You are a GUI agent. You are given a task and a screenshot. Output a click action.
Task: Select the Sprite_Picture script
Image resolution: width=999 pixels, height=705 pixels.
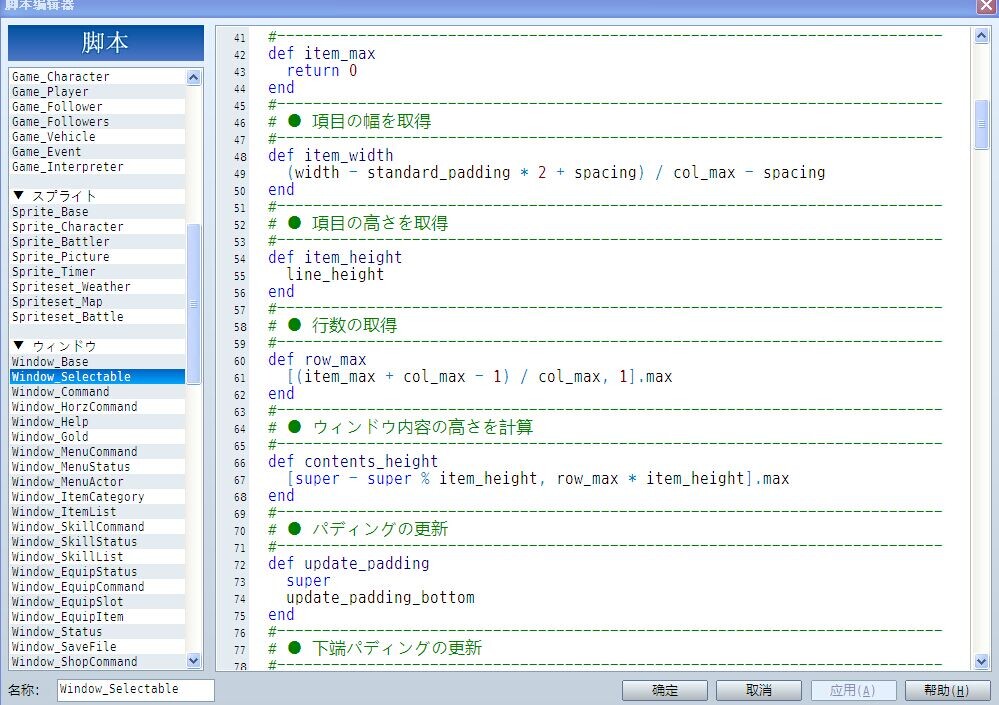[x=98, y=257]
